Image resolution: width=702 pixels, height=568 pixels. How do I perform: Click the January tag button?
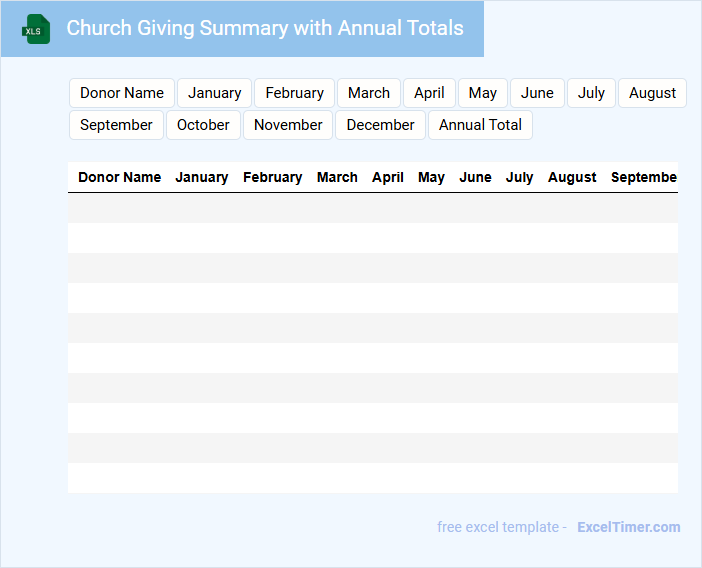pyautogui.click(x=214, y=93)
